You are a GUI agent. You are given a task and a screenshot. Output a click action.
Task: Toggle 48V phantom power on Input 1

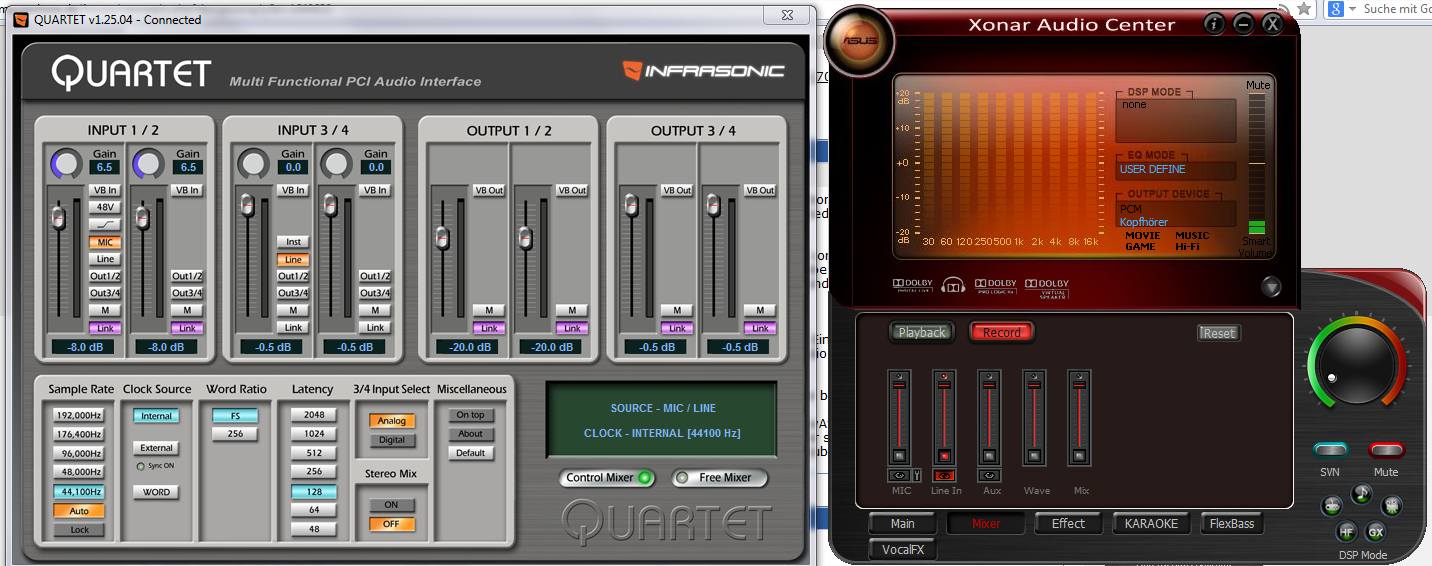(x=105, y=207)
